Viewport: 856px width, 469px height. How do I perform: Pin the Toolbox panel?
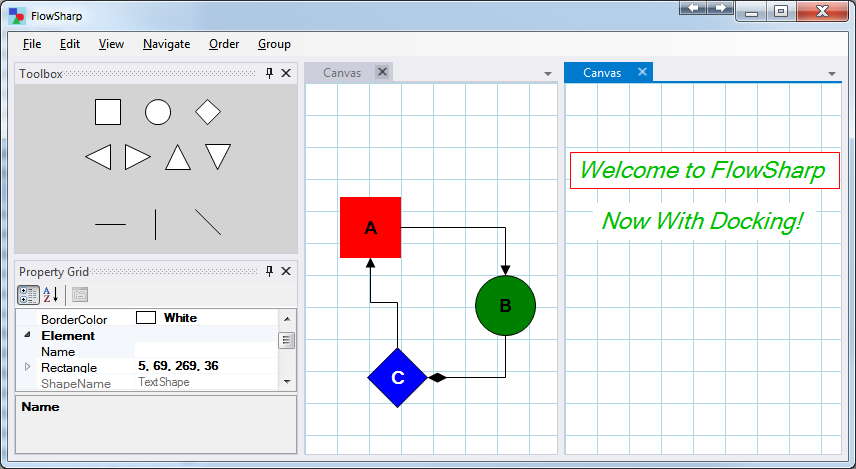point(269,73)
